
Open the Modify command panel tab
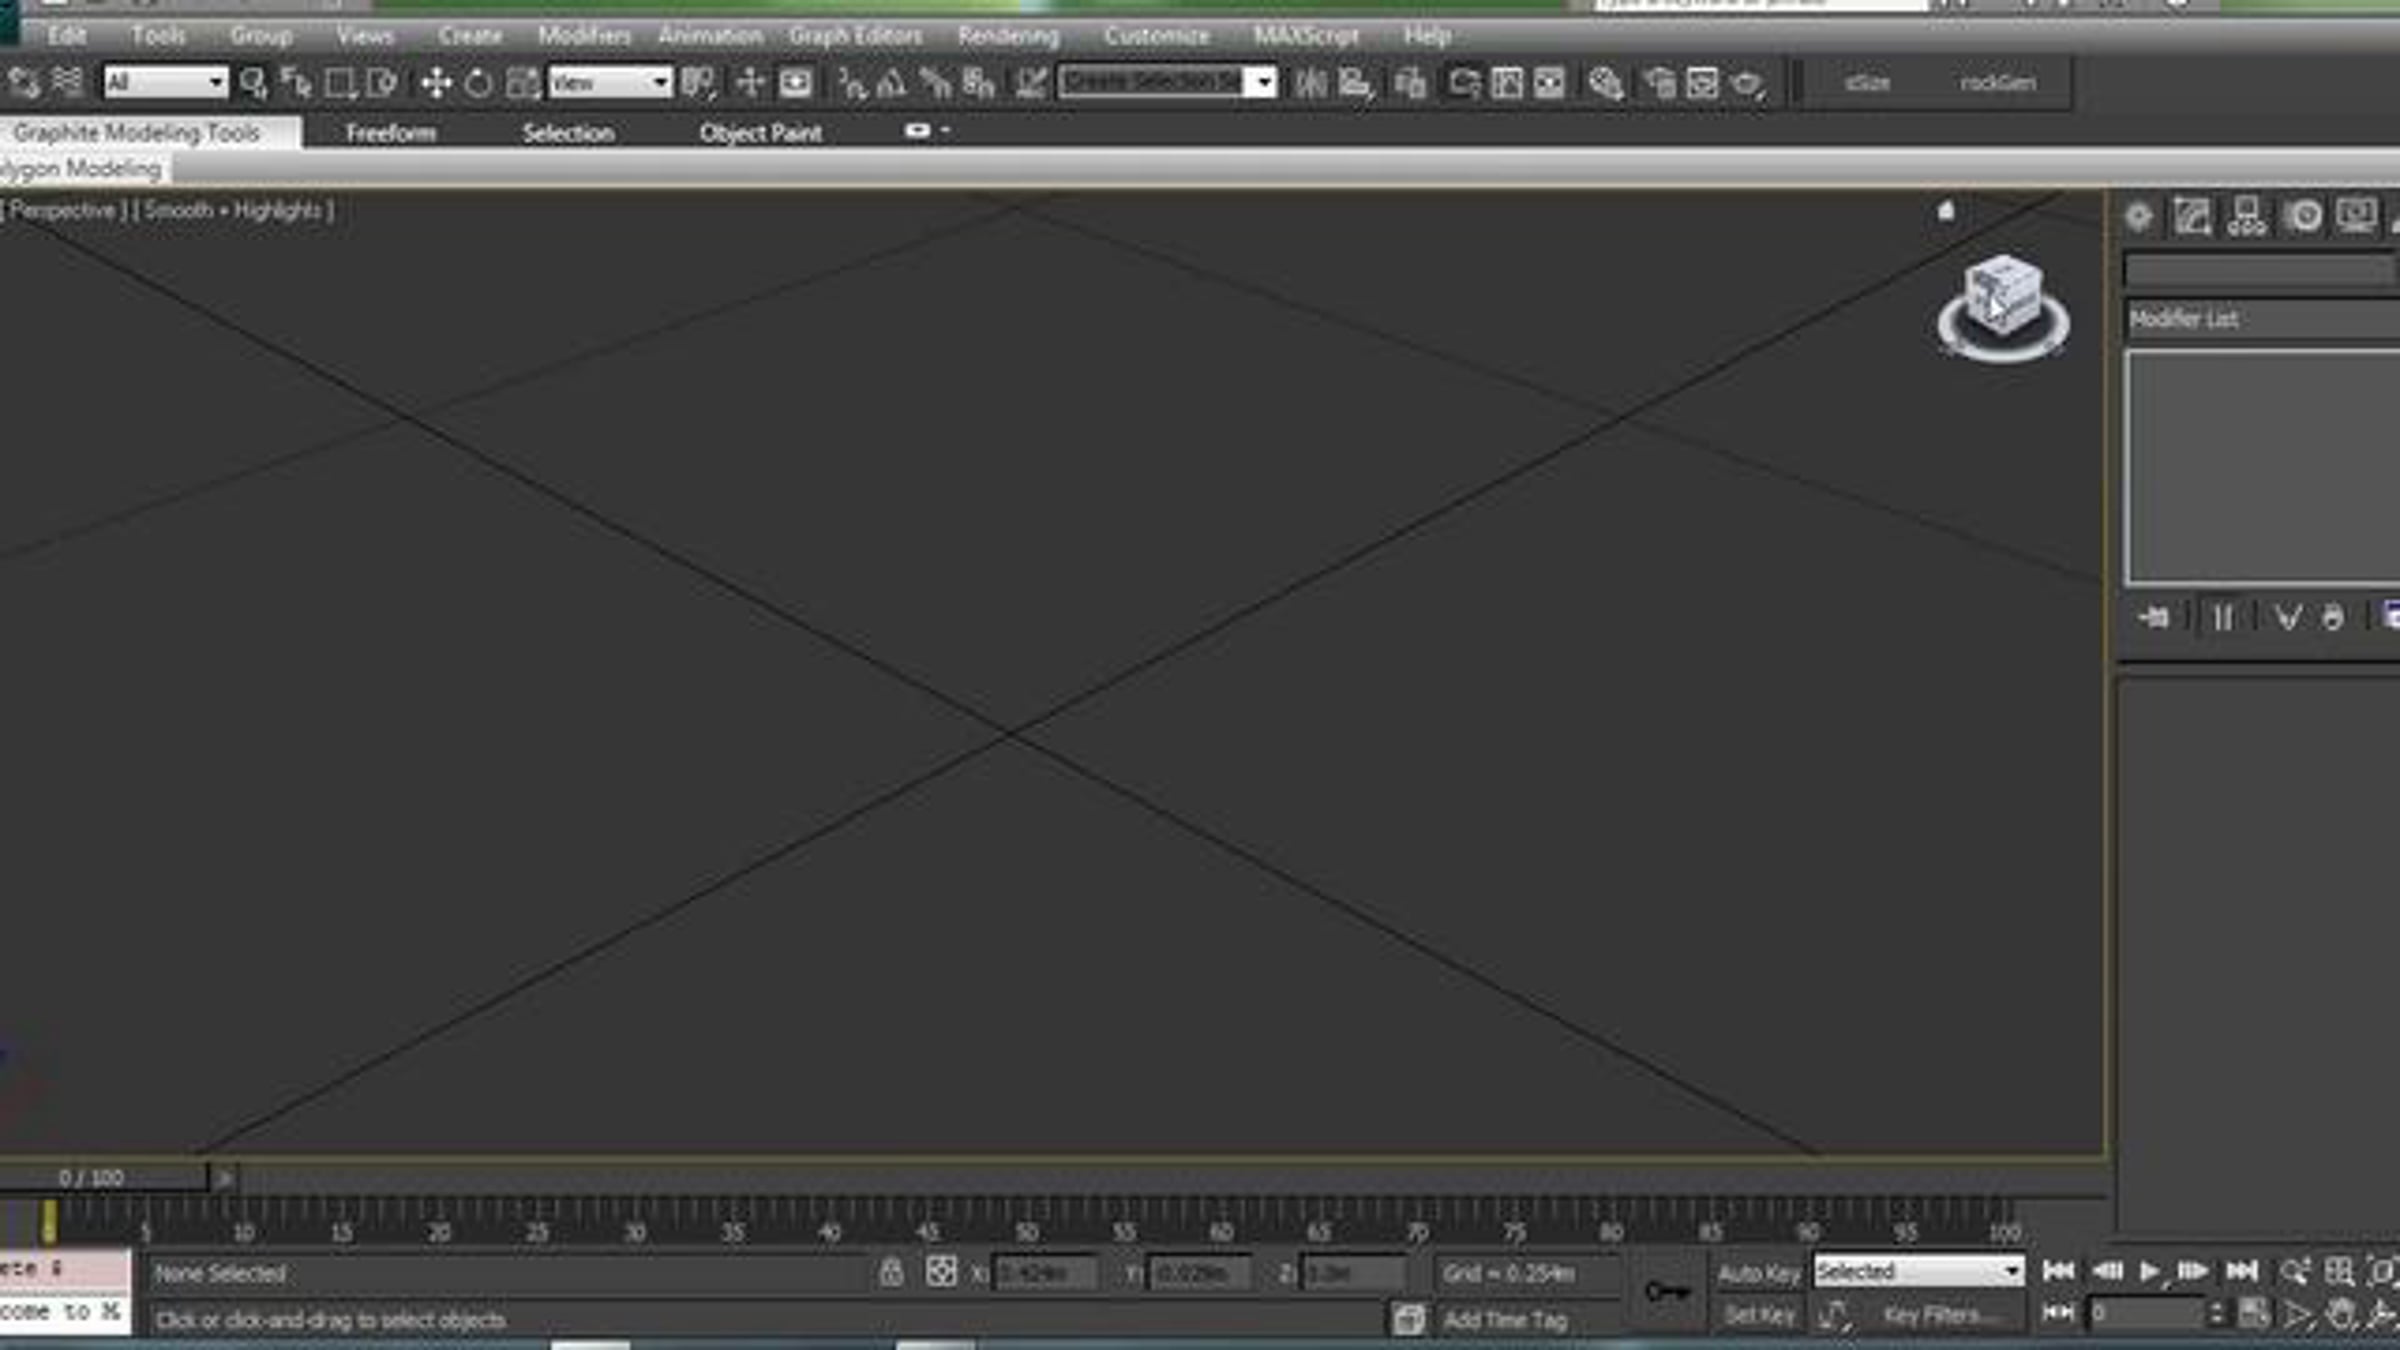pyautogui.click(x=2192, y=217)
